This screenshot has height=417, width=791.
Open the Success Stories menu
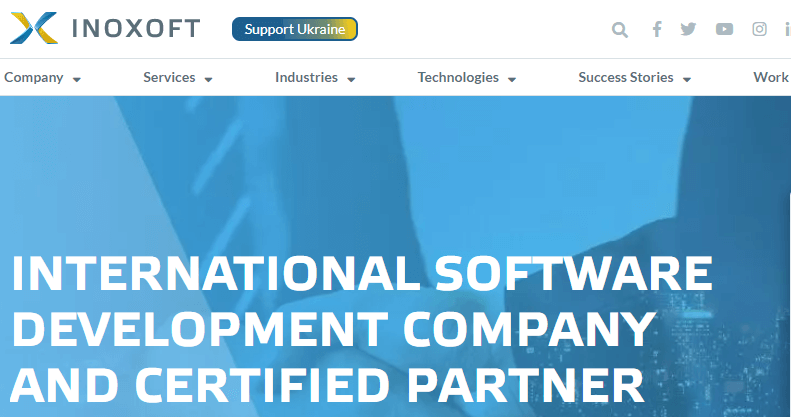point(626,77)
